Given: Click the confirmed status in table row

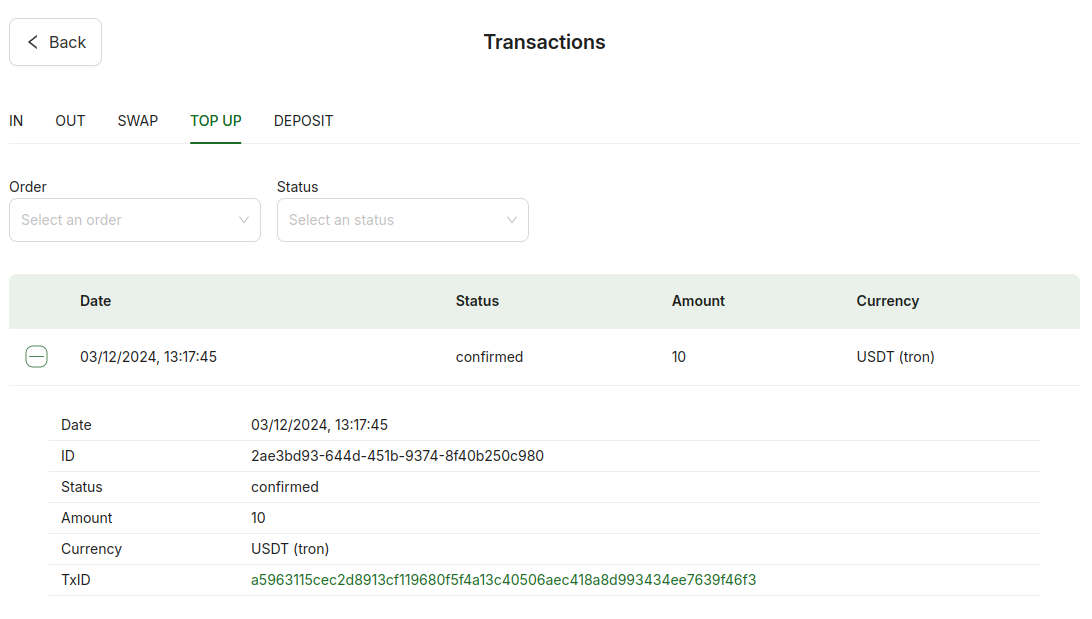Looking at the screenshot, I should pyautogui.click(x=490, y=357).
